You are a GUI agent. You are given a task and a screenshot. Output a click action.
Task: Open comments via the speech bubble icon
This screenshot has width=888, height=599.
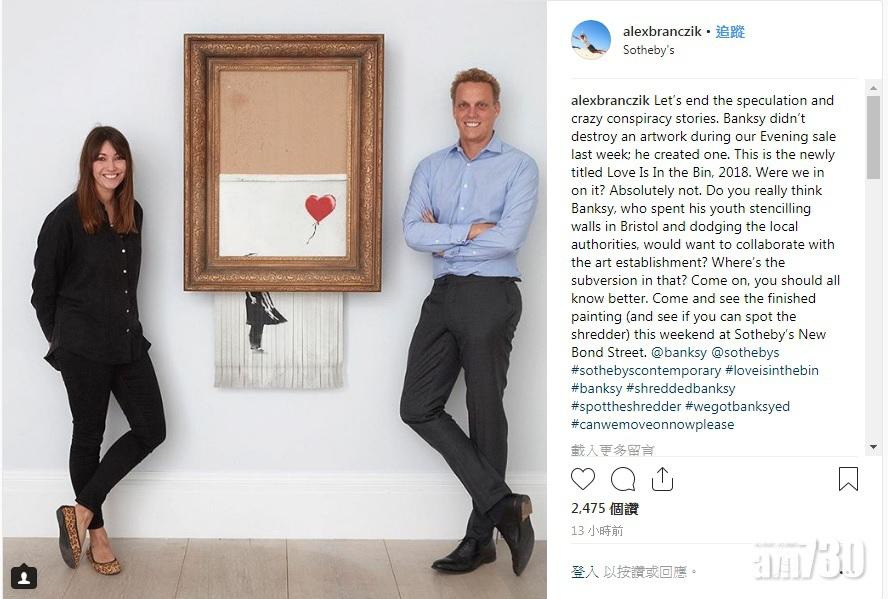tap(623, 480)
